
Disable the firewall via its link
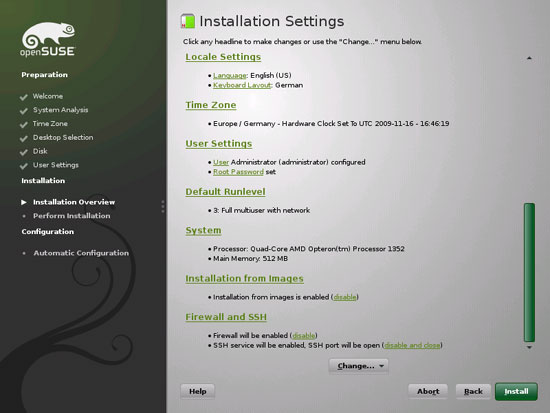(x=304, y=335)
